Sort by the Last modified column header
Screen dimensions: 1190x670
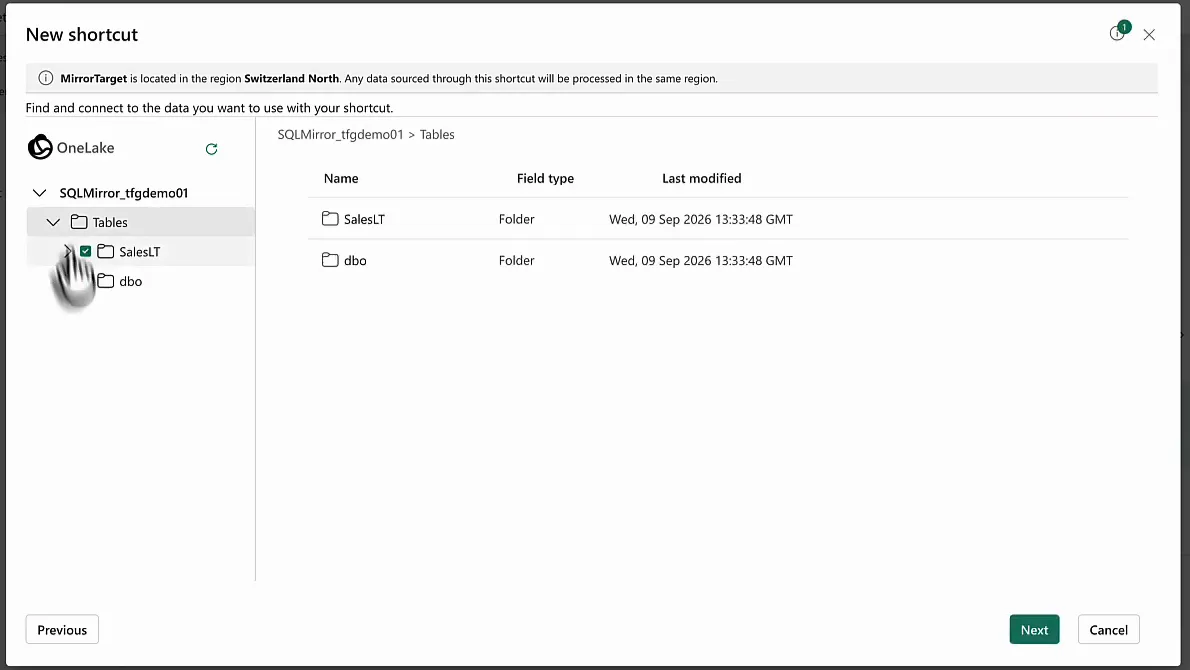[x=701, y=178]
